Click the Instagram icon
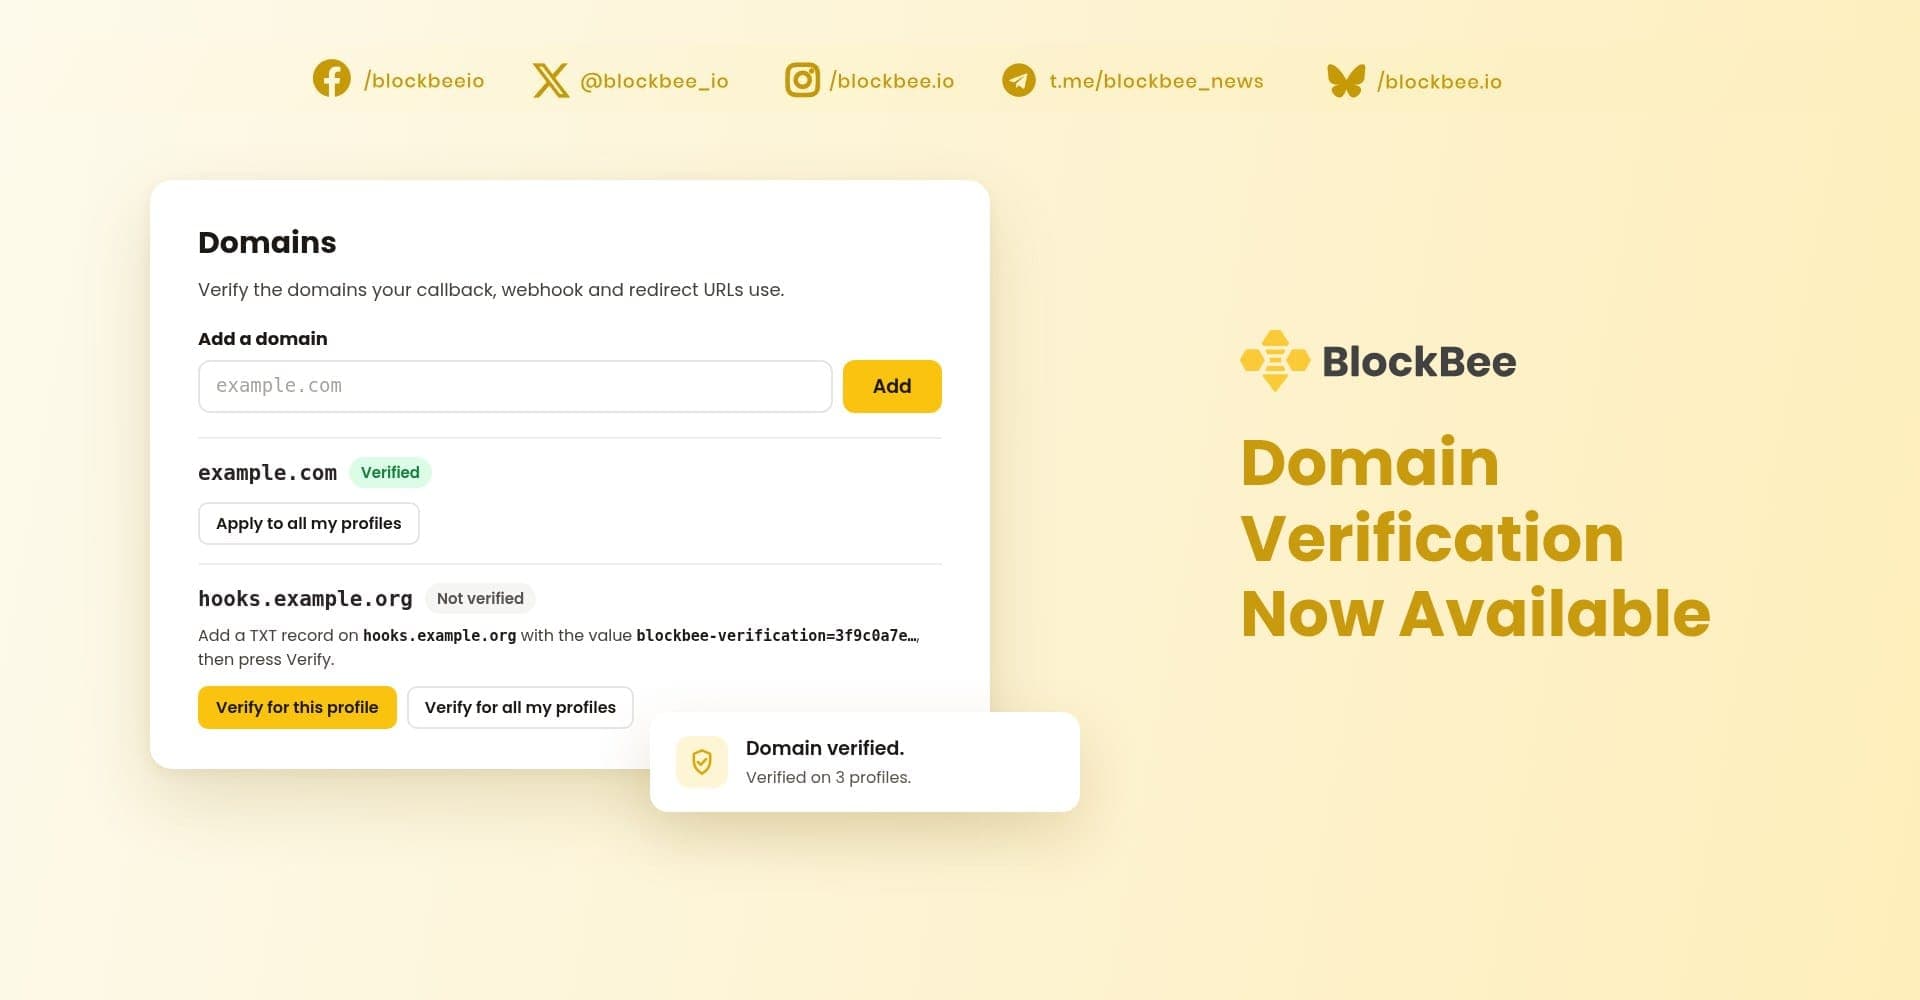The height and width of the screenshot is (1000, 1920). pos(802,80)
